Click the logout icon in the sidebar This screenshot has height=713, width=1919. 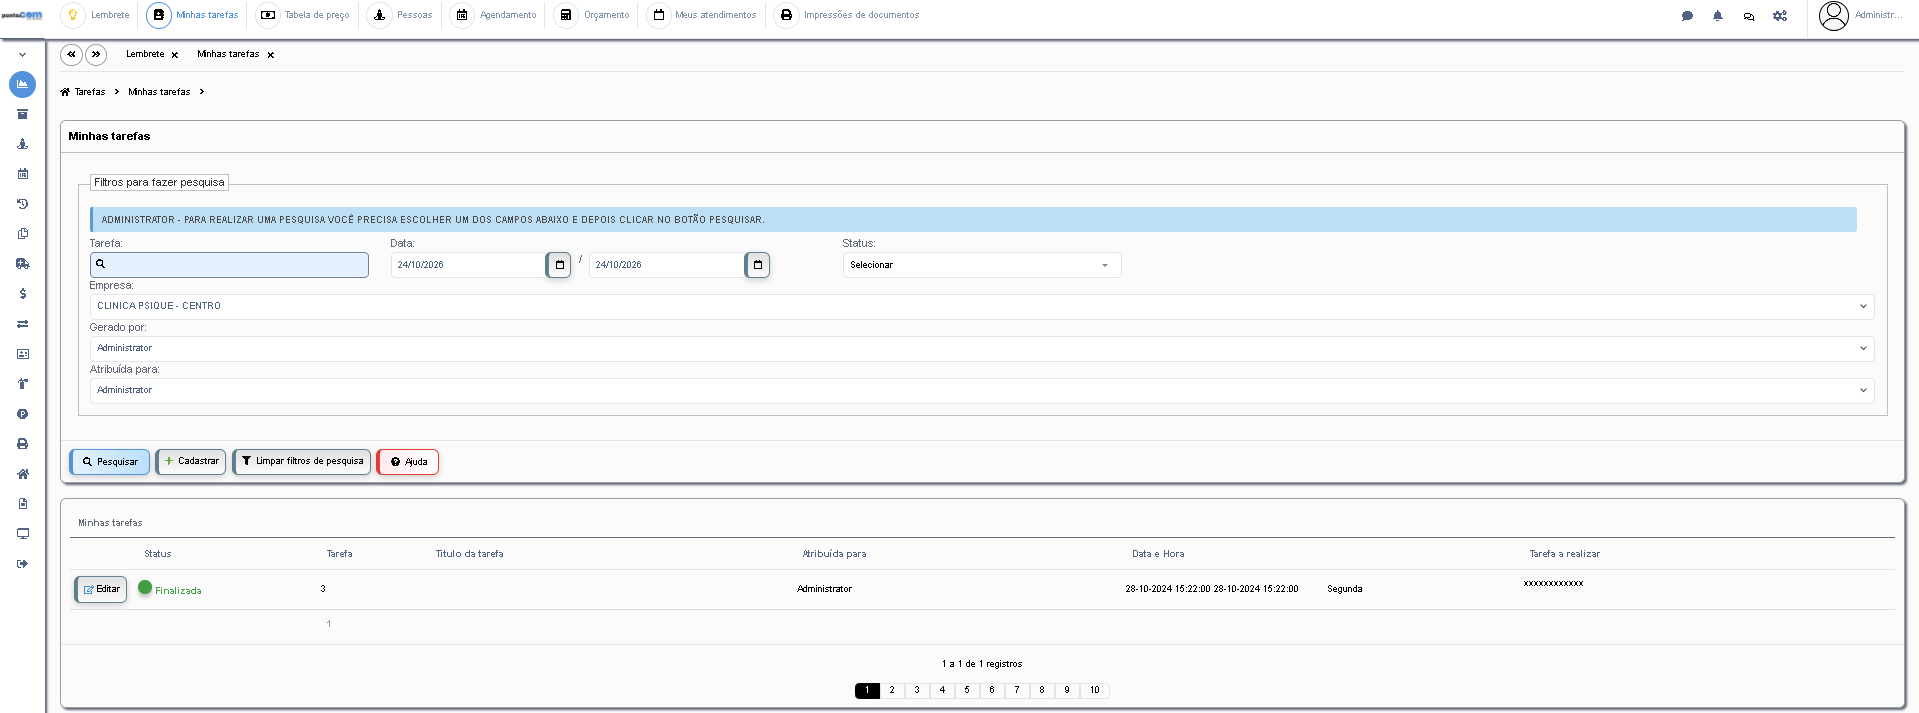22,564
